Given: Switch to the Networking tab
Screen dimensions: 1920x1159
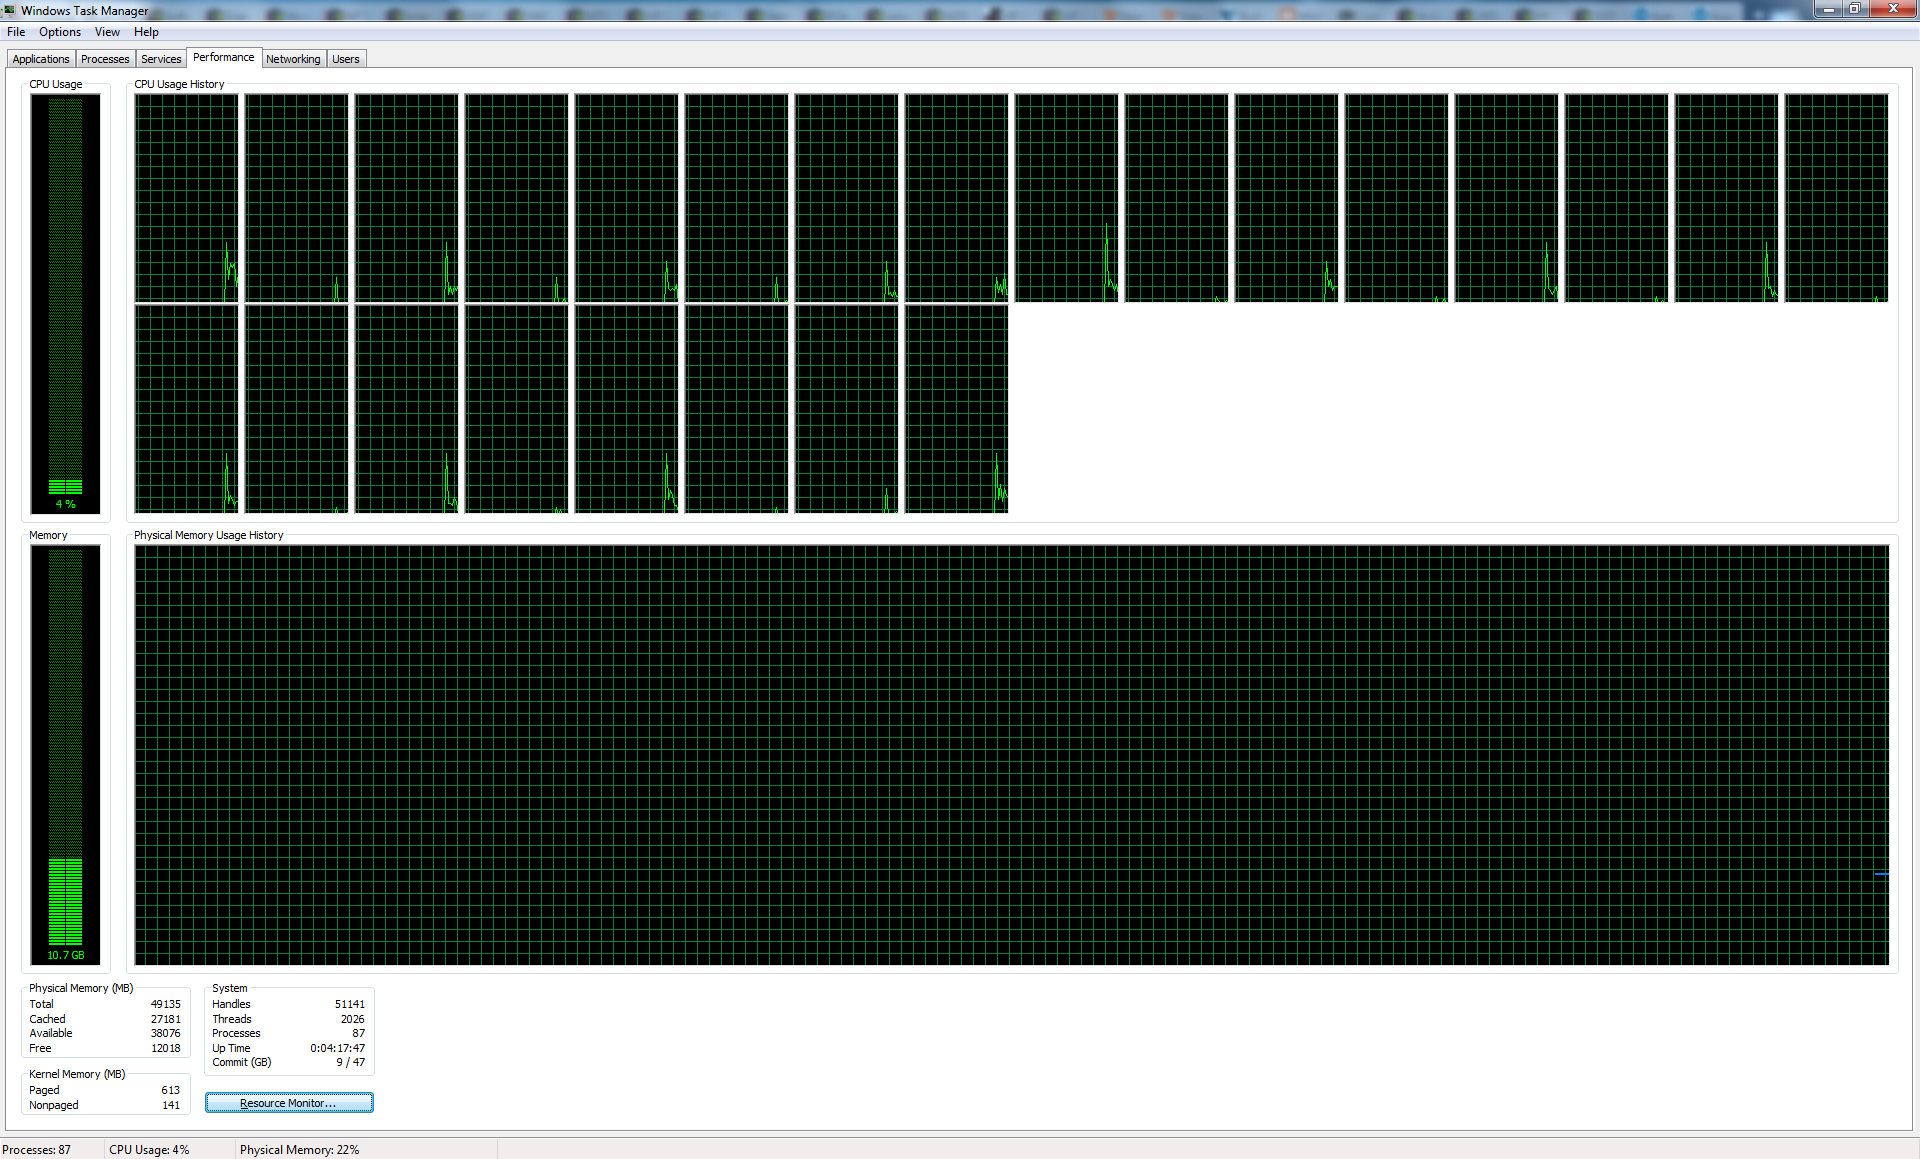Looking at the screenshot, I should pos(293,59).
